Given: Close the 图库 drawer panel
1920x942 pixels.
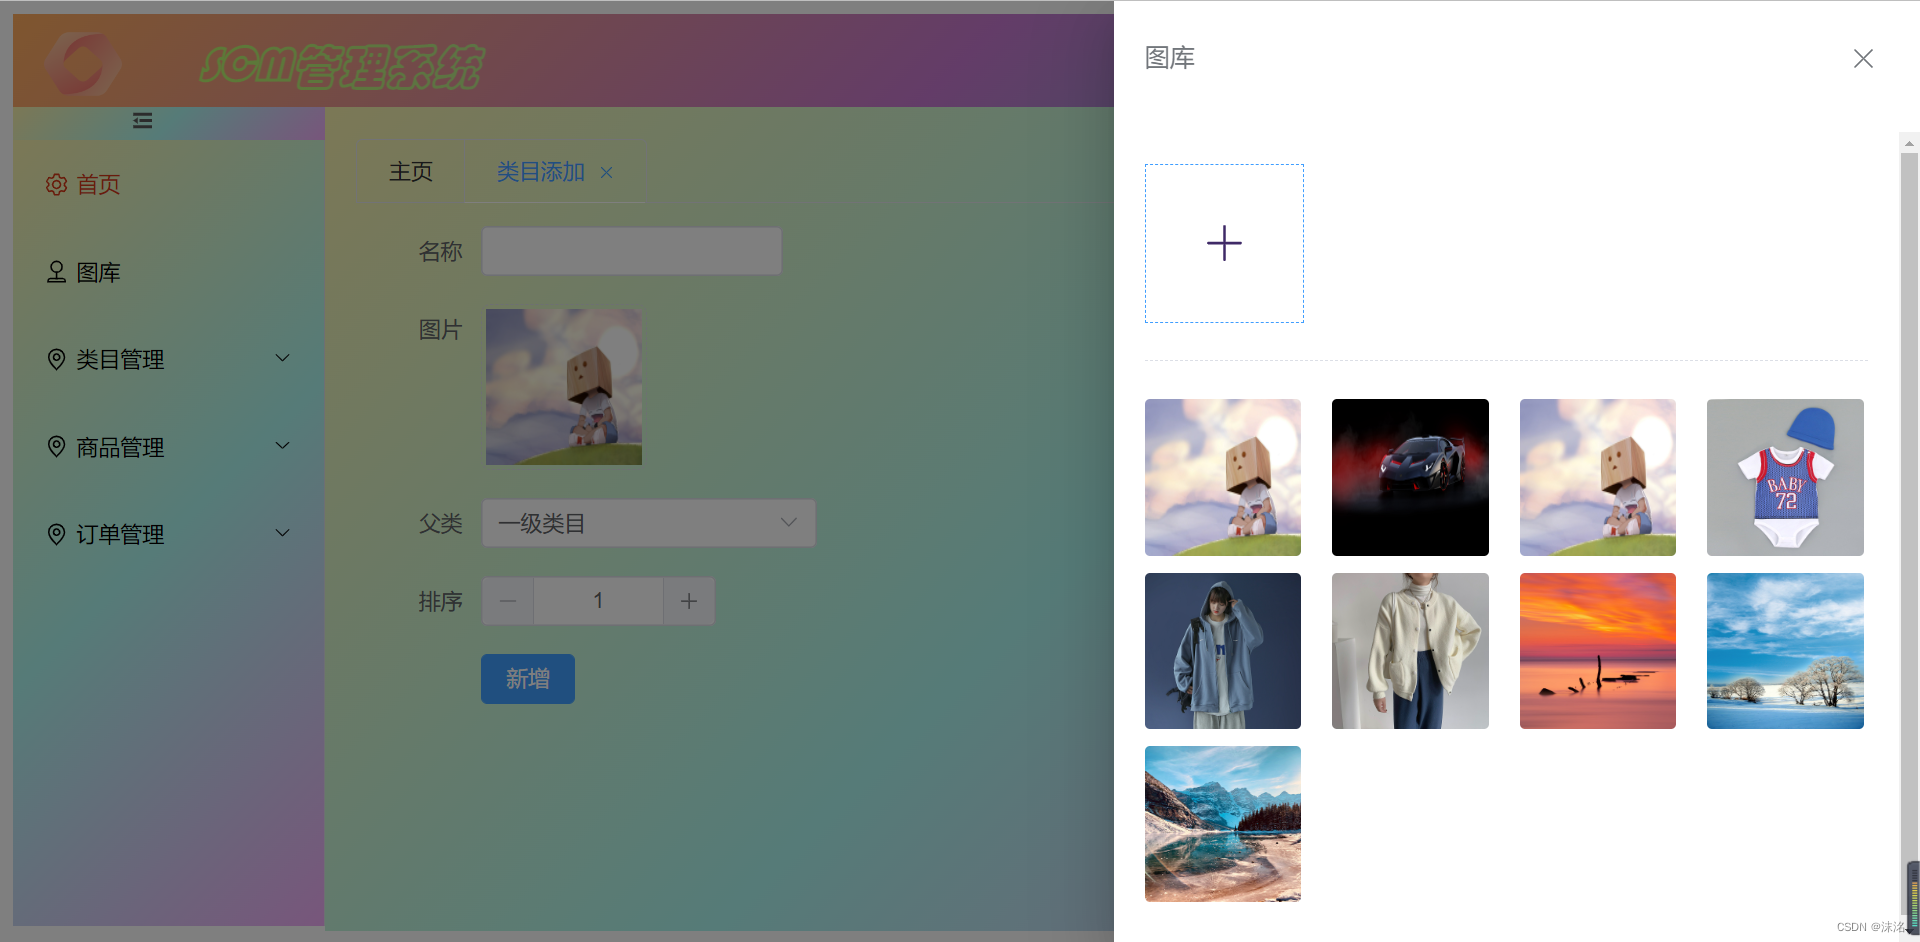Looking at the screenshot, I should 1863,59.
